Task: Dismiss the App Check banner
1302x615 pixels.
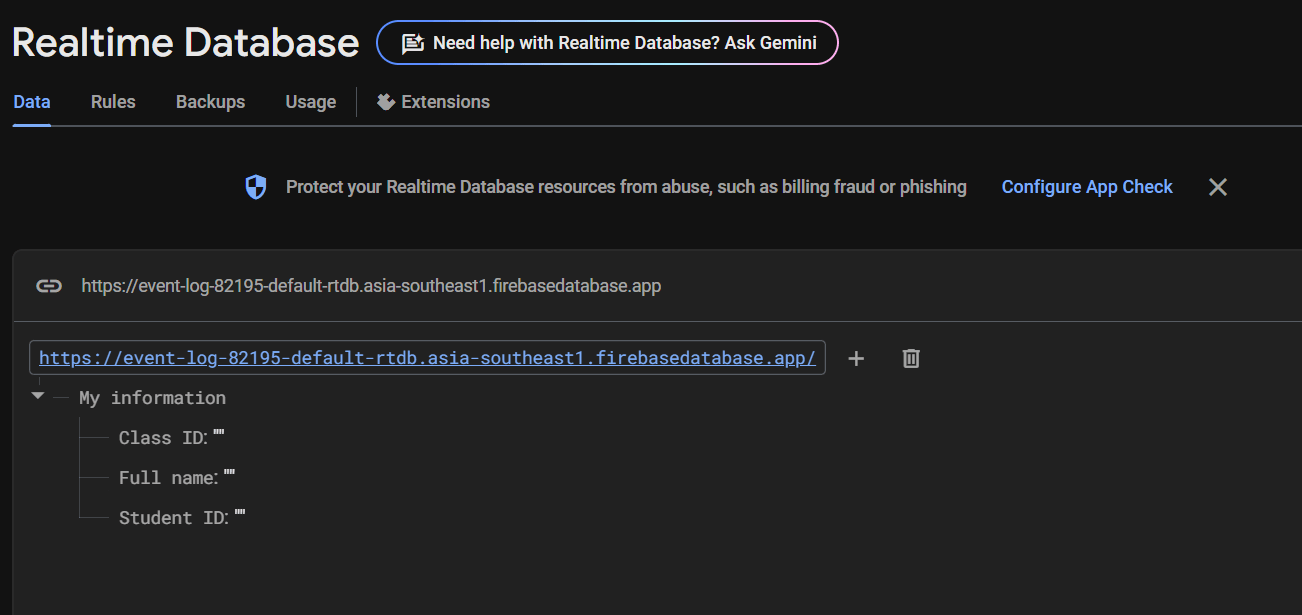Action: click(x=1217, y=187)
